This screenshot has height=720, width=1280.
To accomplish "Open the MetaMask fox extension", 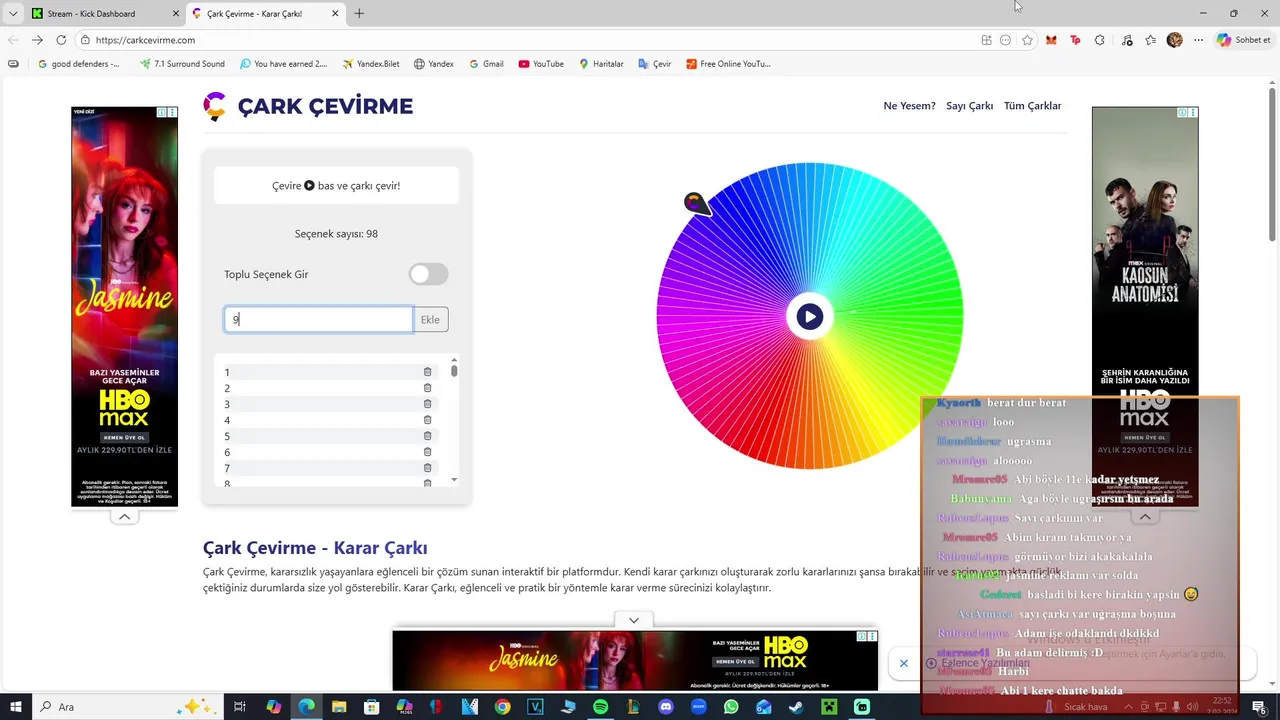I will point(1051,40).
